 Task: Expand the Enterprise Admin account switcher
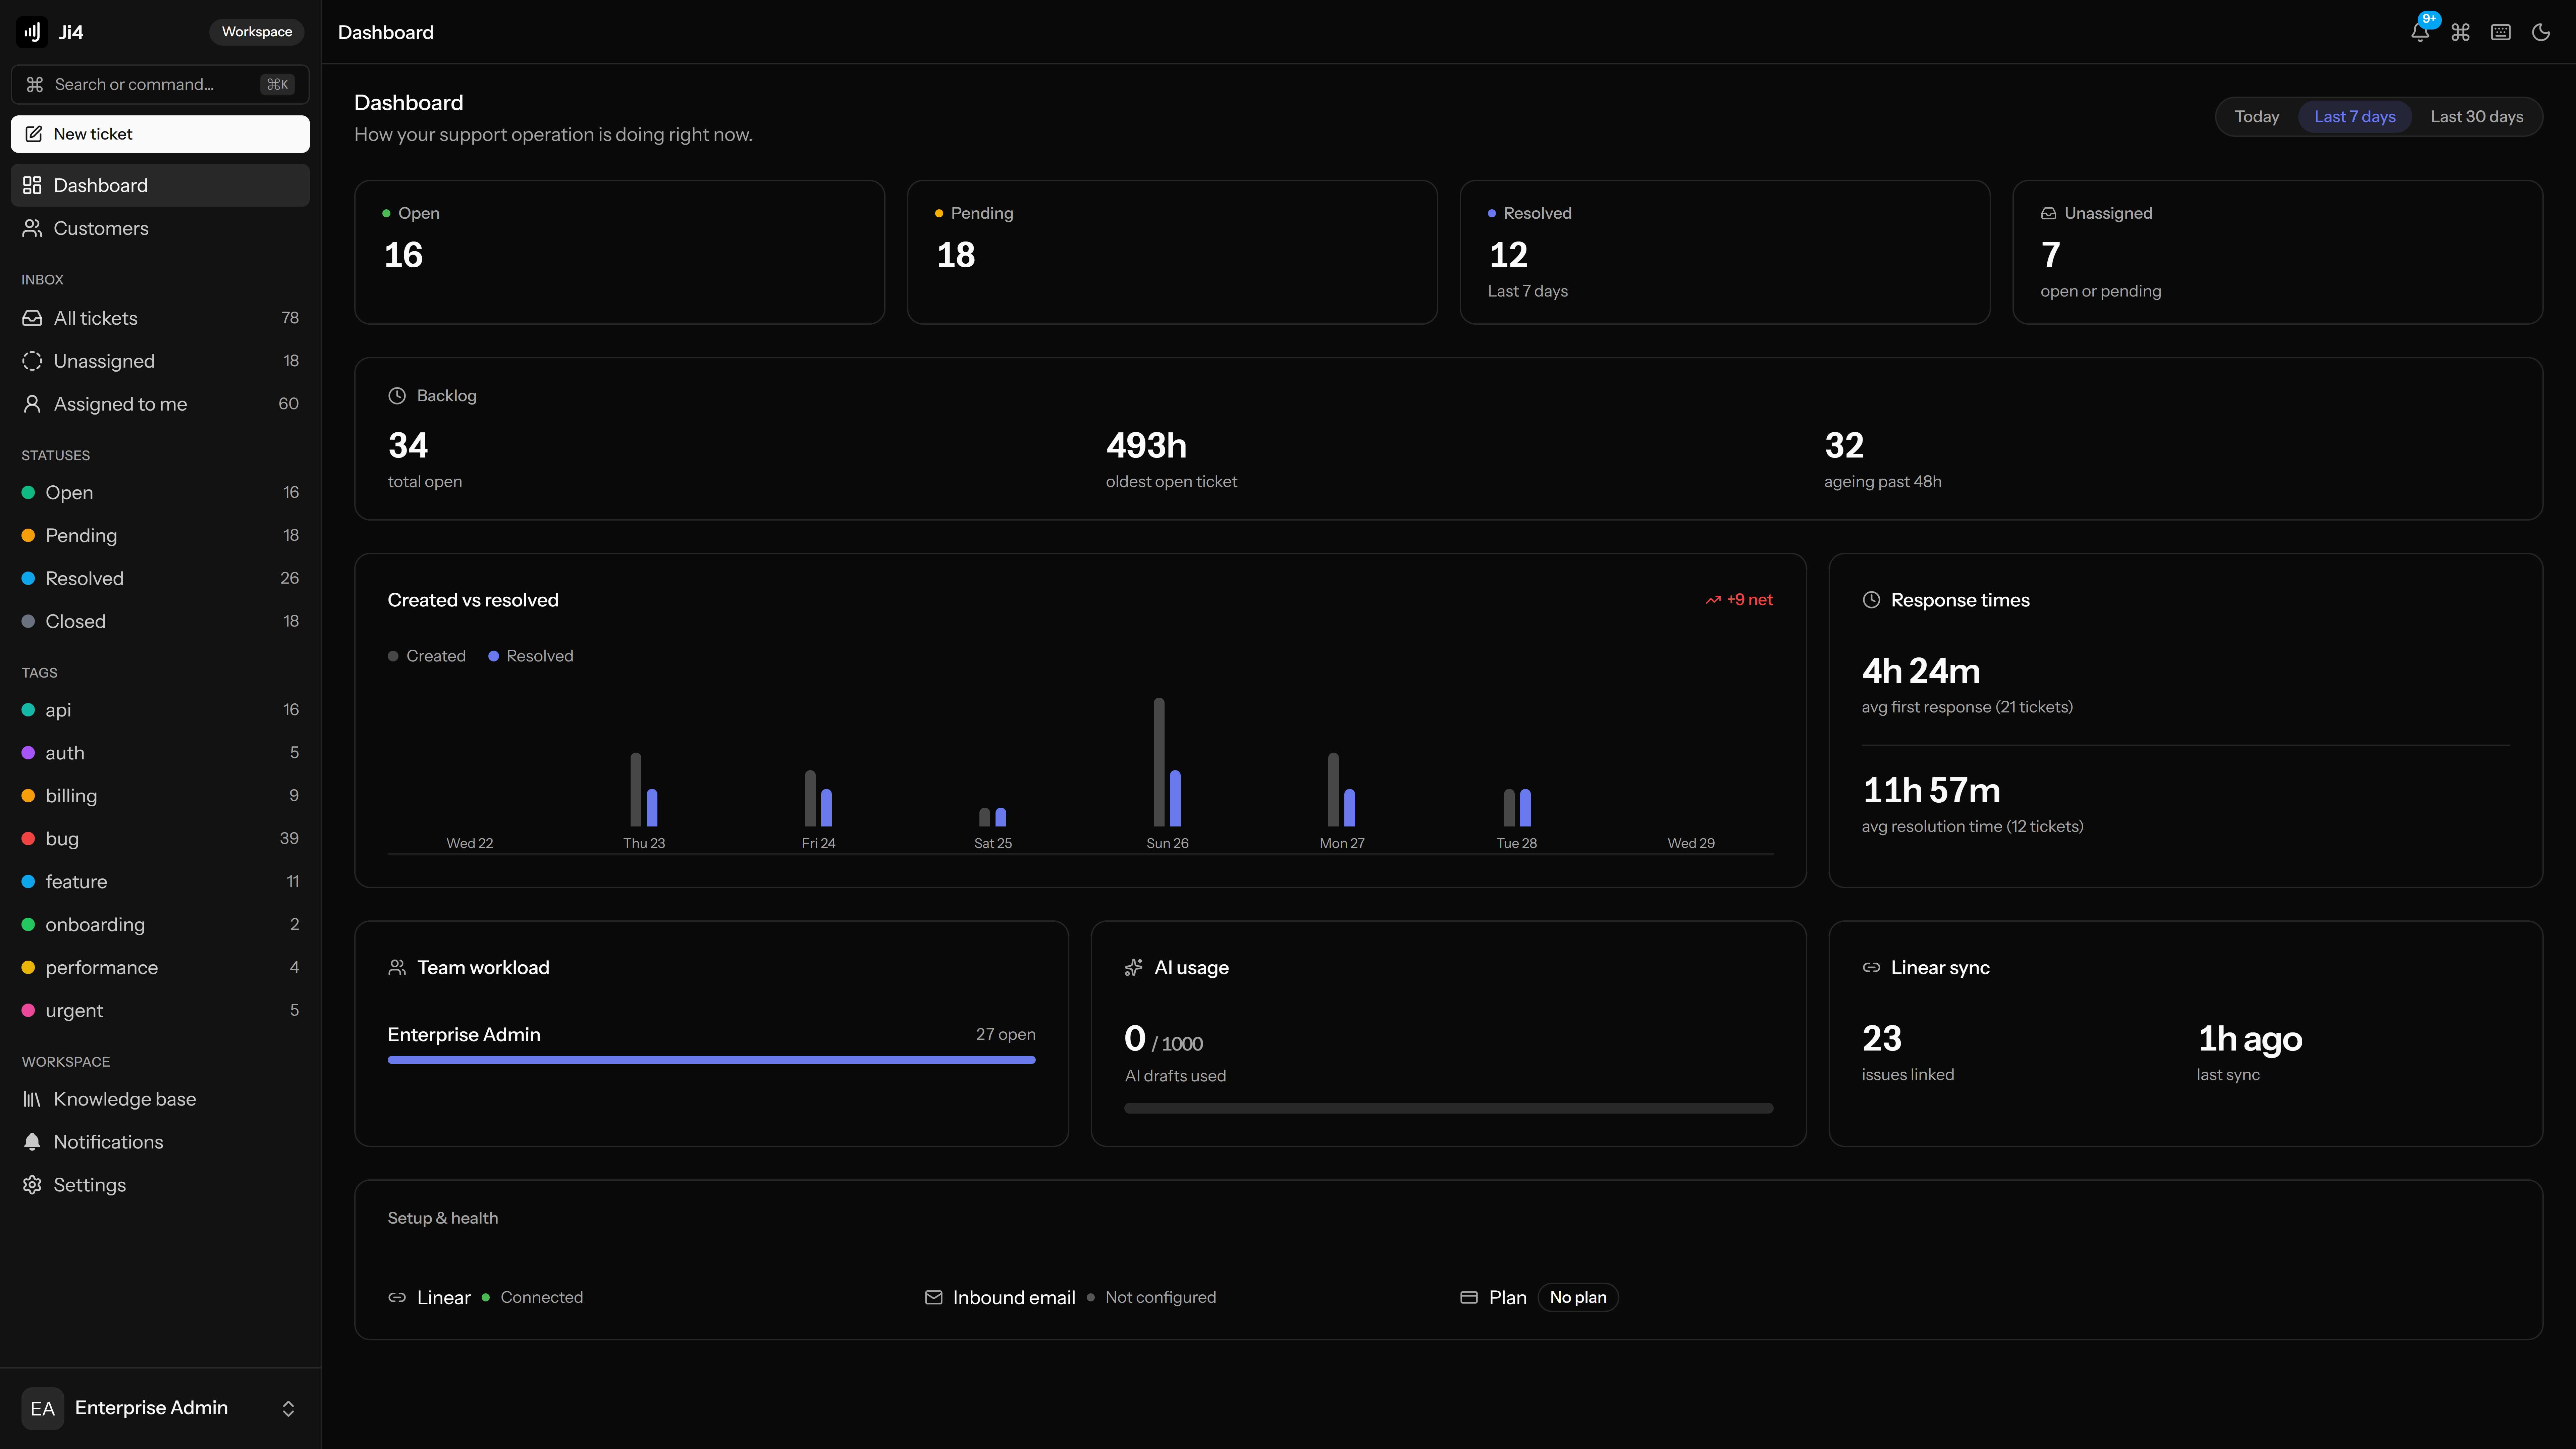[x=160, y=1408]
